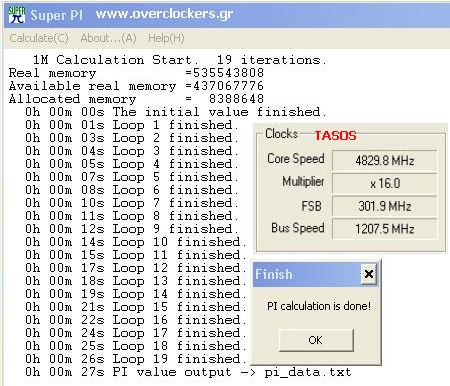Click the Super PI title bar icon
The image size is (450, 386).
point(17,15)
